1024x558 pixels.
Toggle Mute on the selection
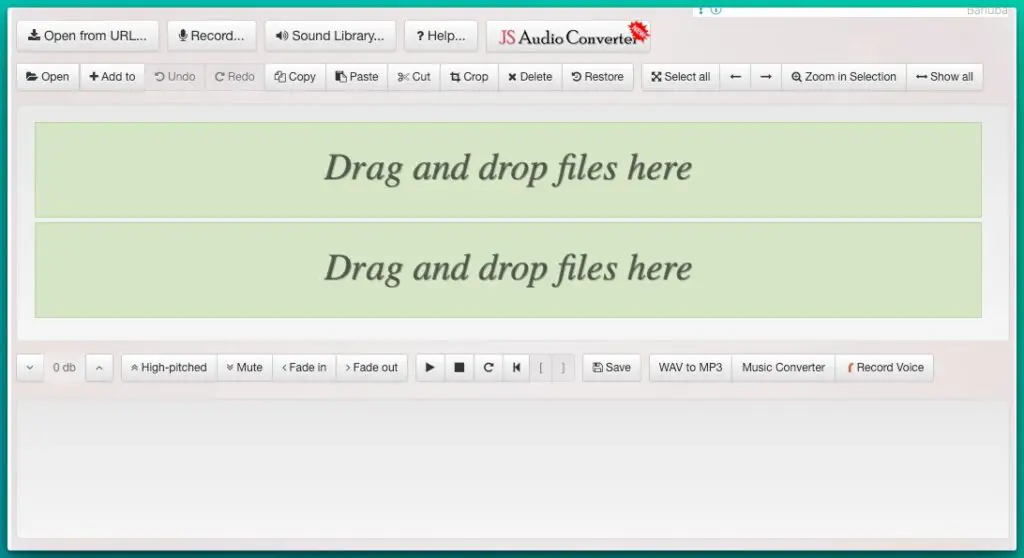click(x=244, y=367)
